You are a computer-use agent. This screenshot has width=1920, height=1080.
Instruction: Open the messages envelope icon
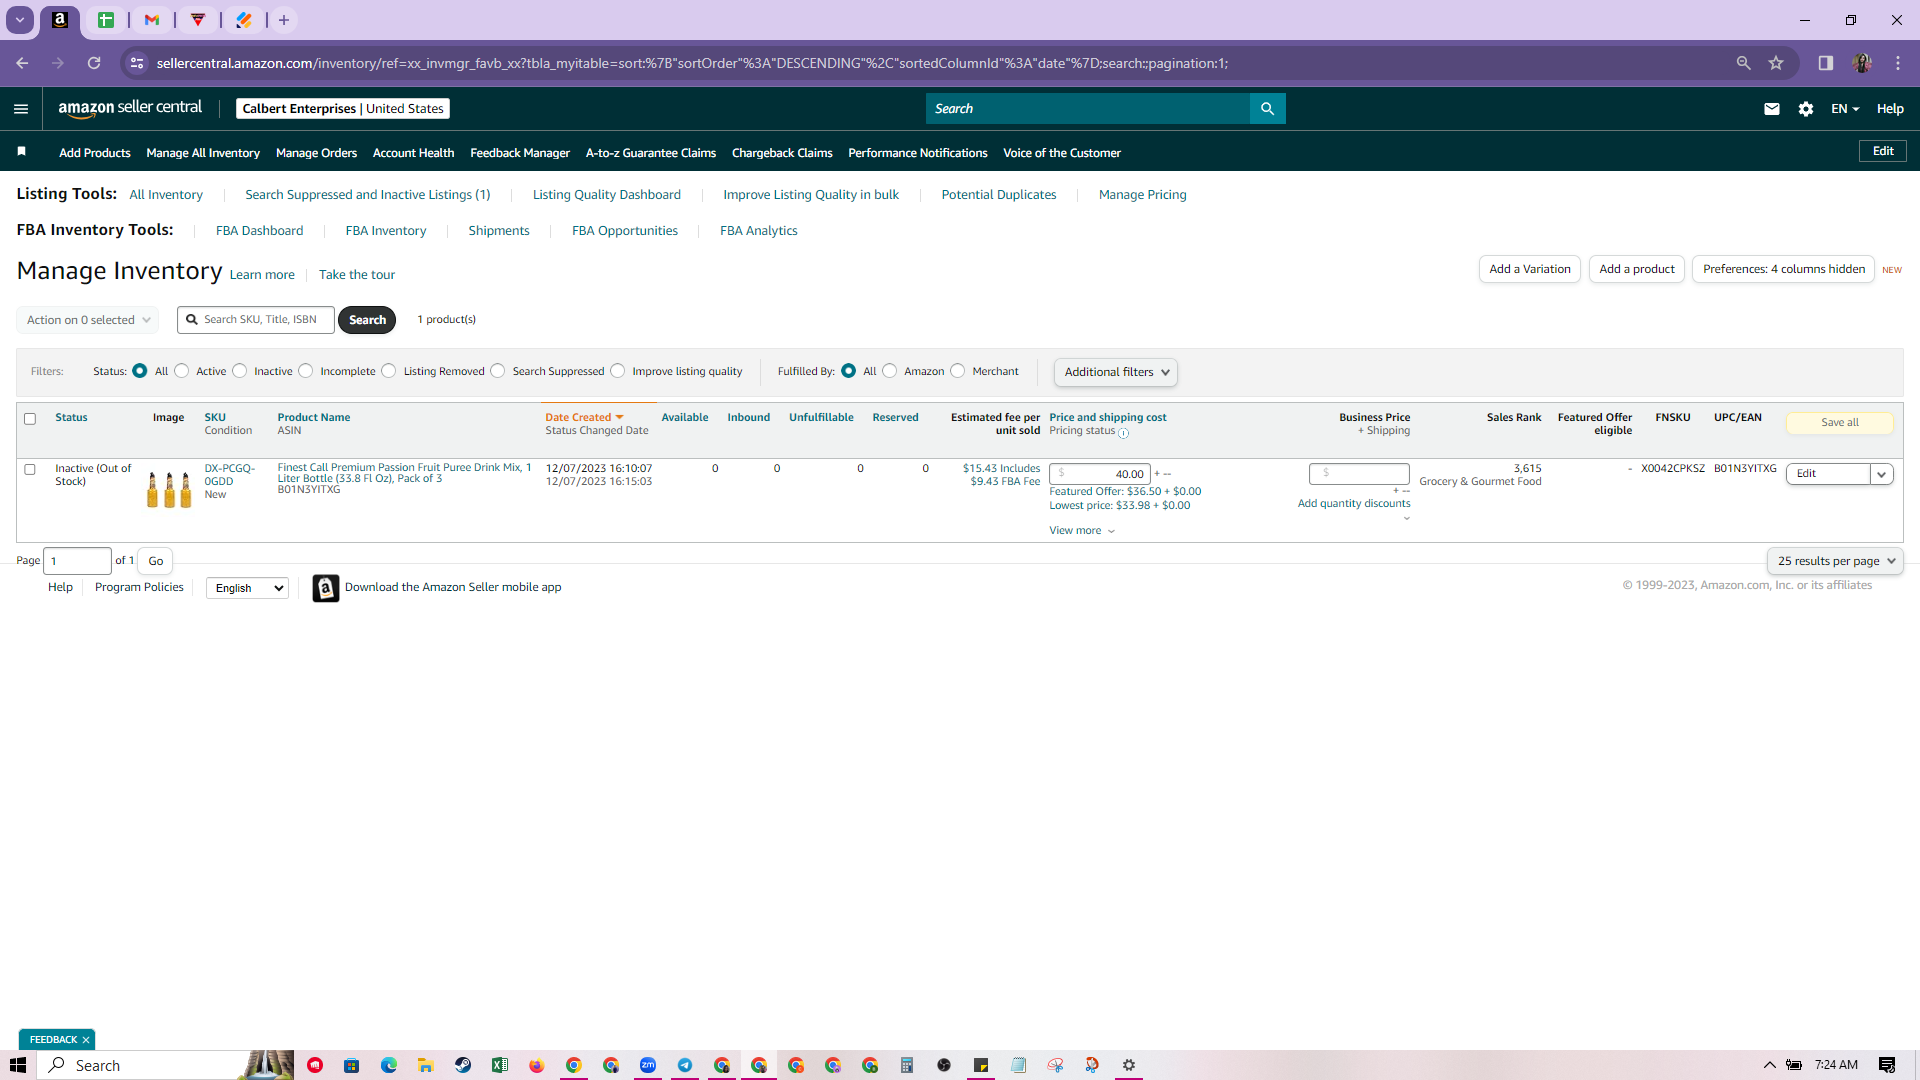click(1772, 109)
